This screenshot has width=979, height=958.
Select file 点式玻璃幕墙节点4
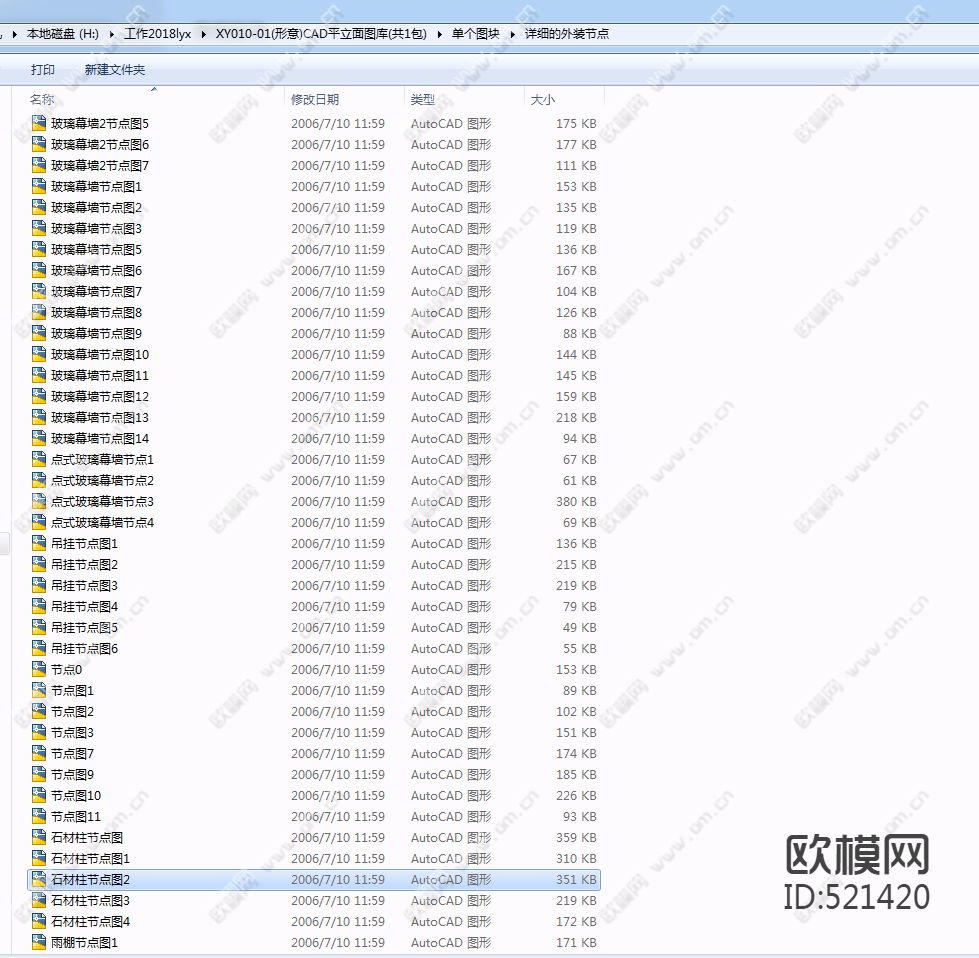coord(102,522)
